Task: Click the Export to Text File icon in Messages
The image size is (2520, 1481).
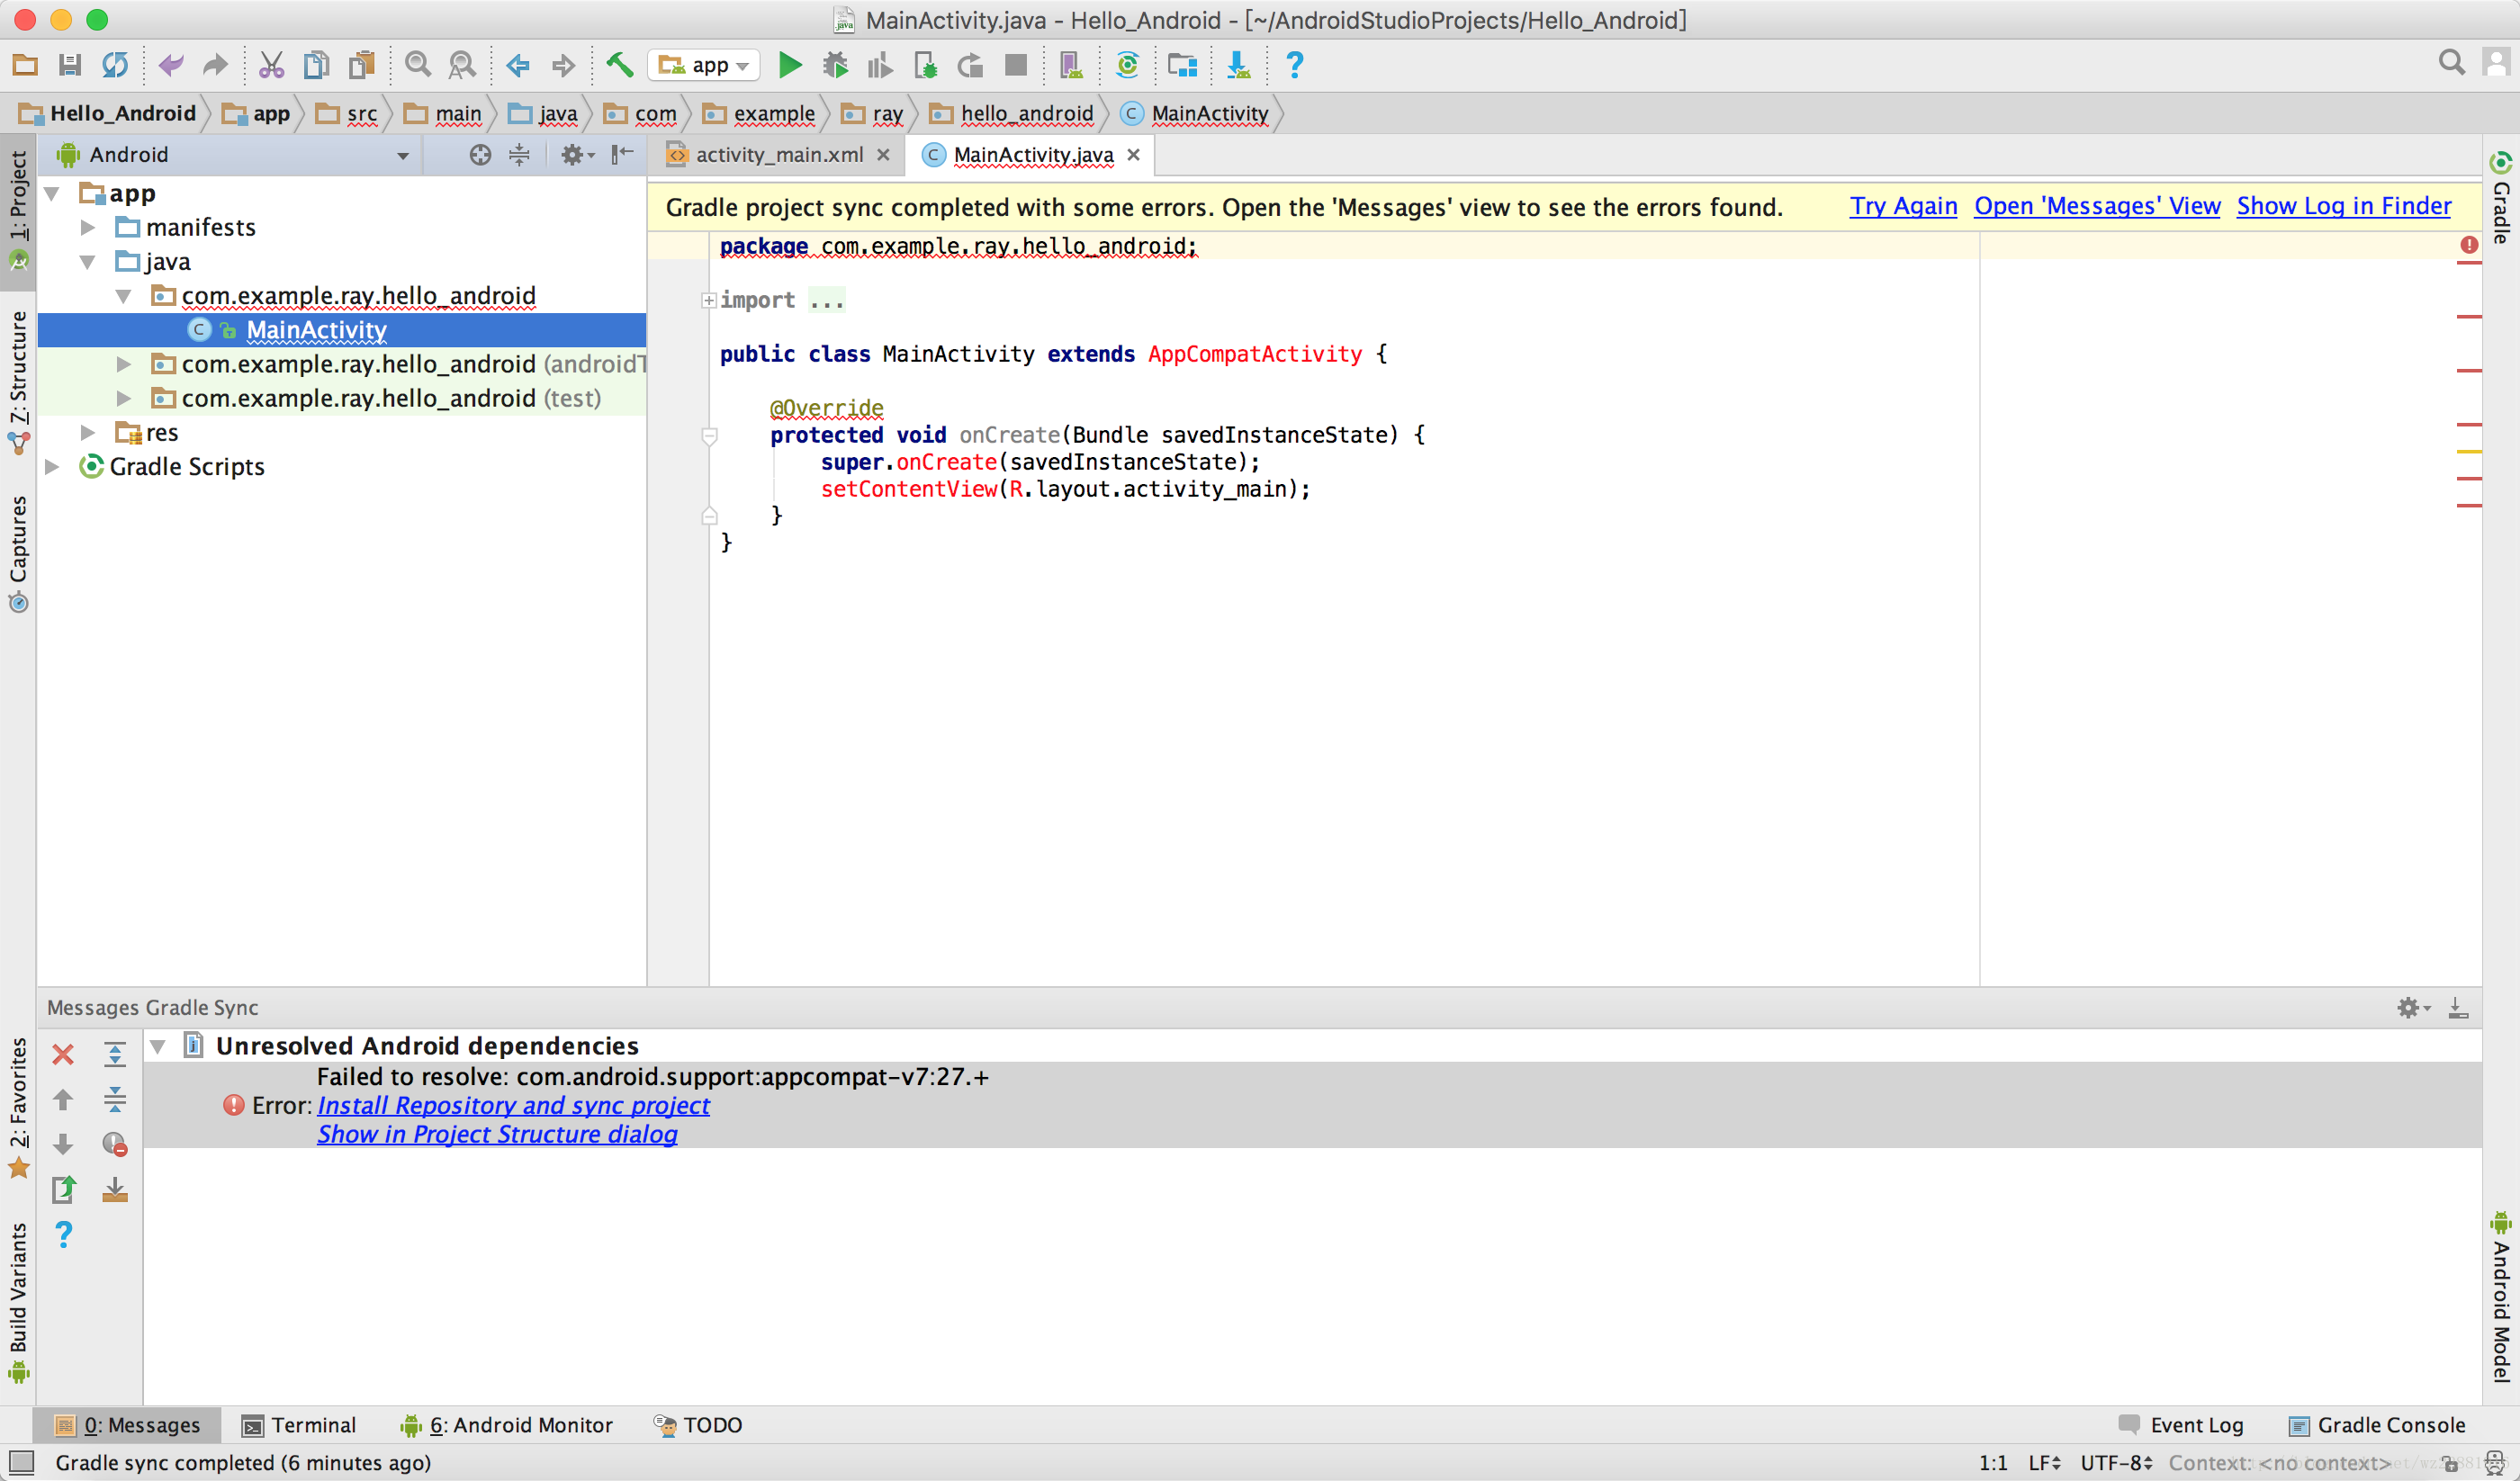Action: click(x=63, y=1189)
